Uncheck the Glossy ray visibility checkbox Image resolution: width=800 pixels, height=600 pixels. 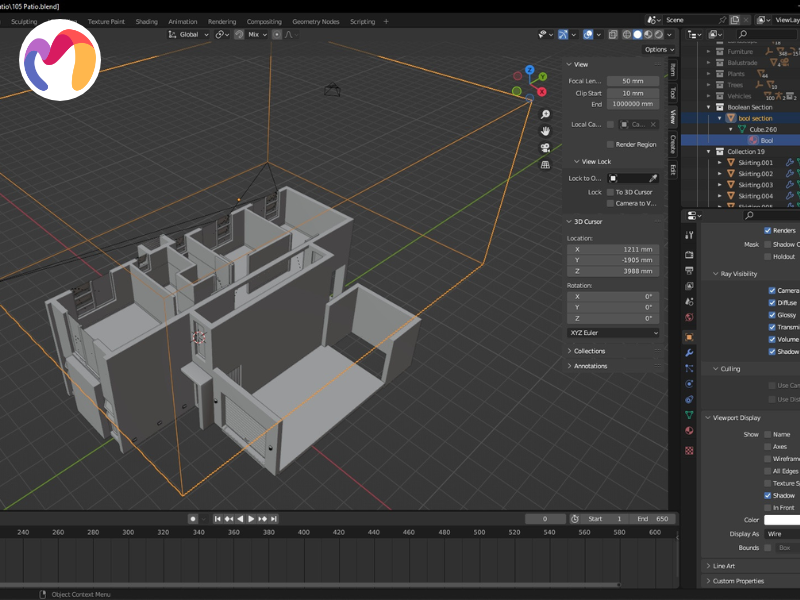772,315
